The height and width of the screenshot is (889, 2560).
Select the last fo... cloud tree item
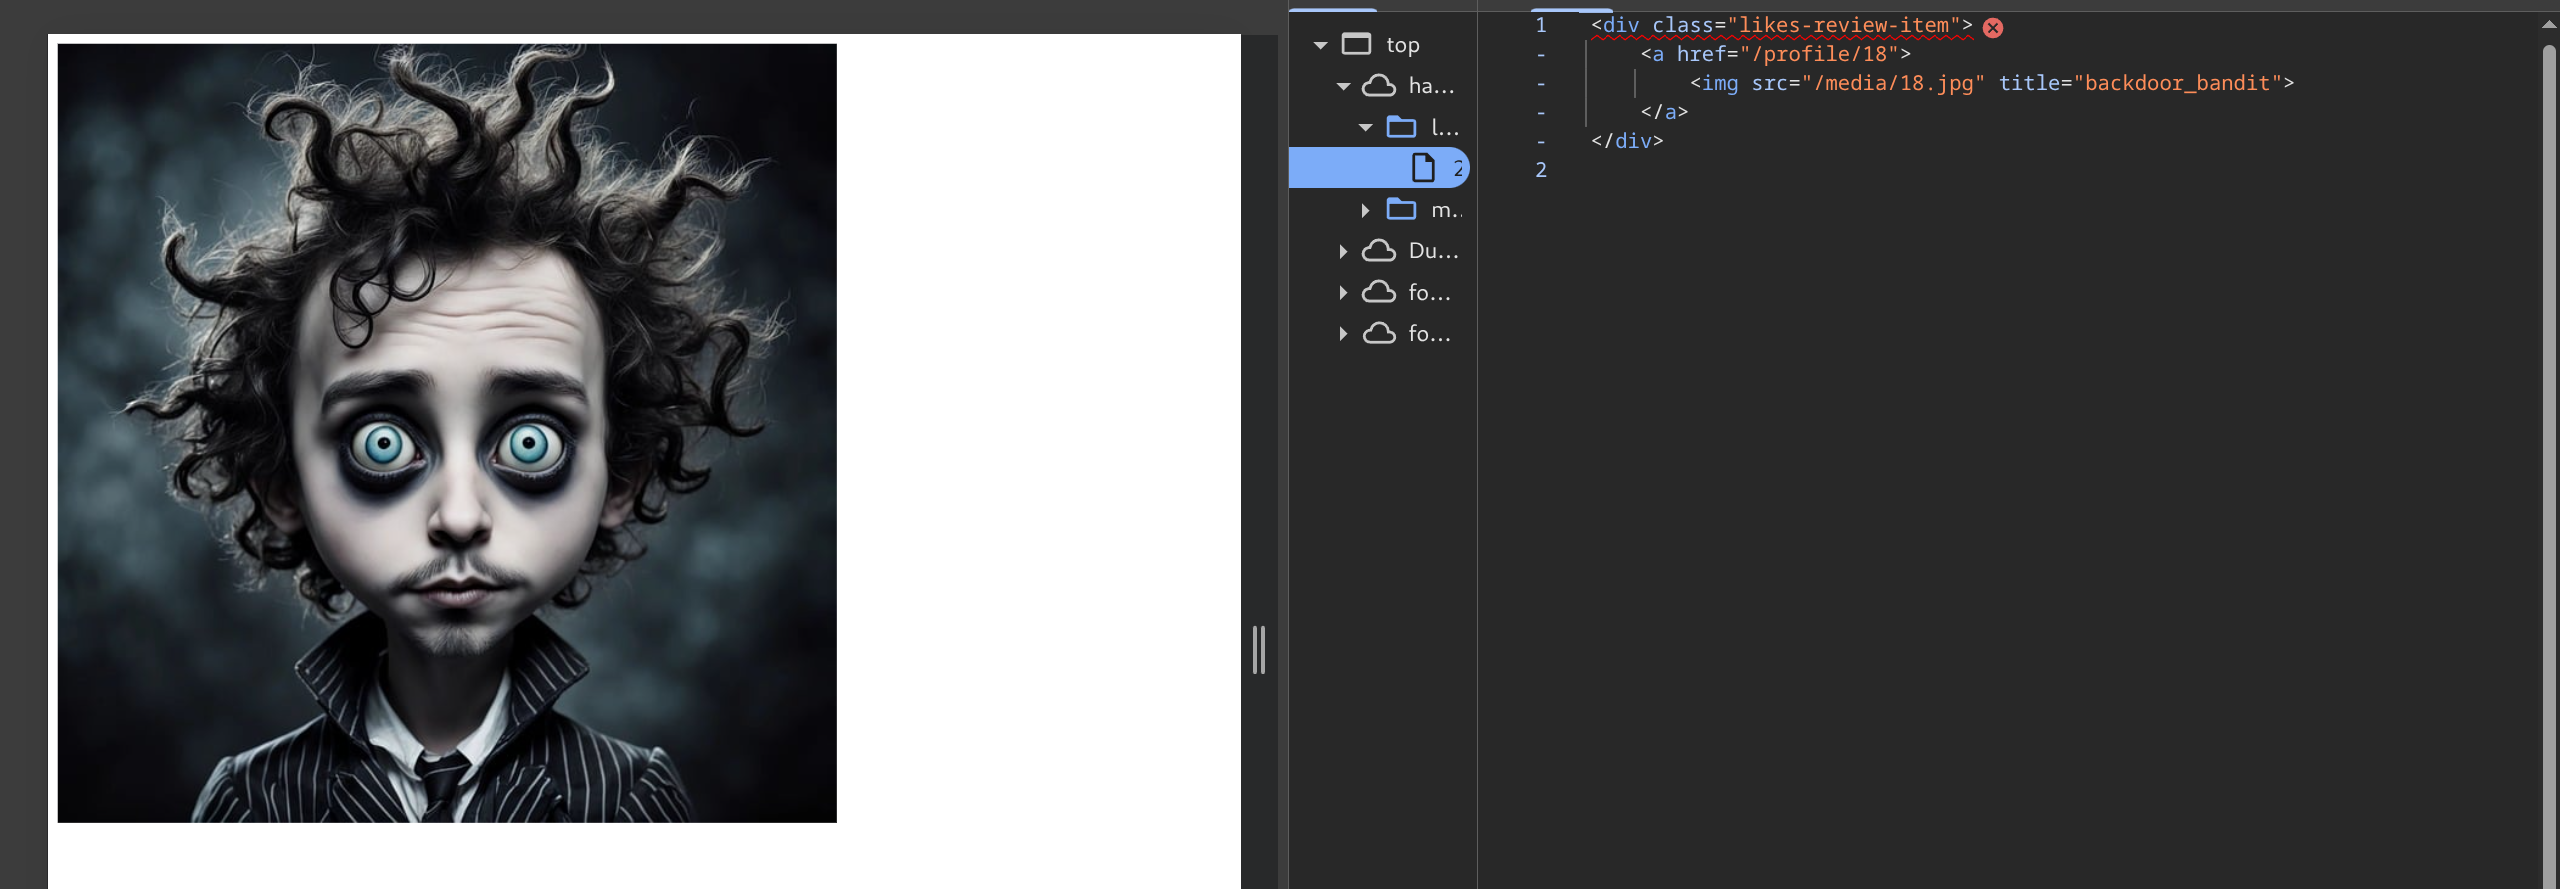point(1428,334)
